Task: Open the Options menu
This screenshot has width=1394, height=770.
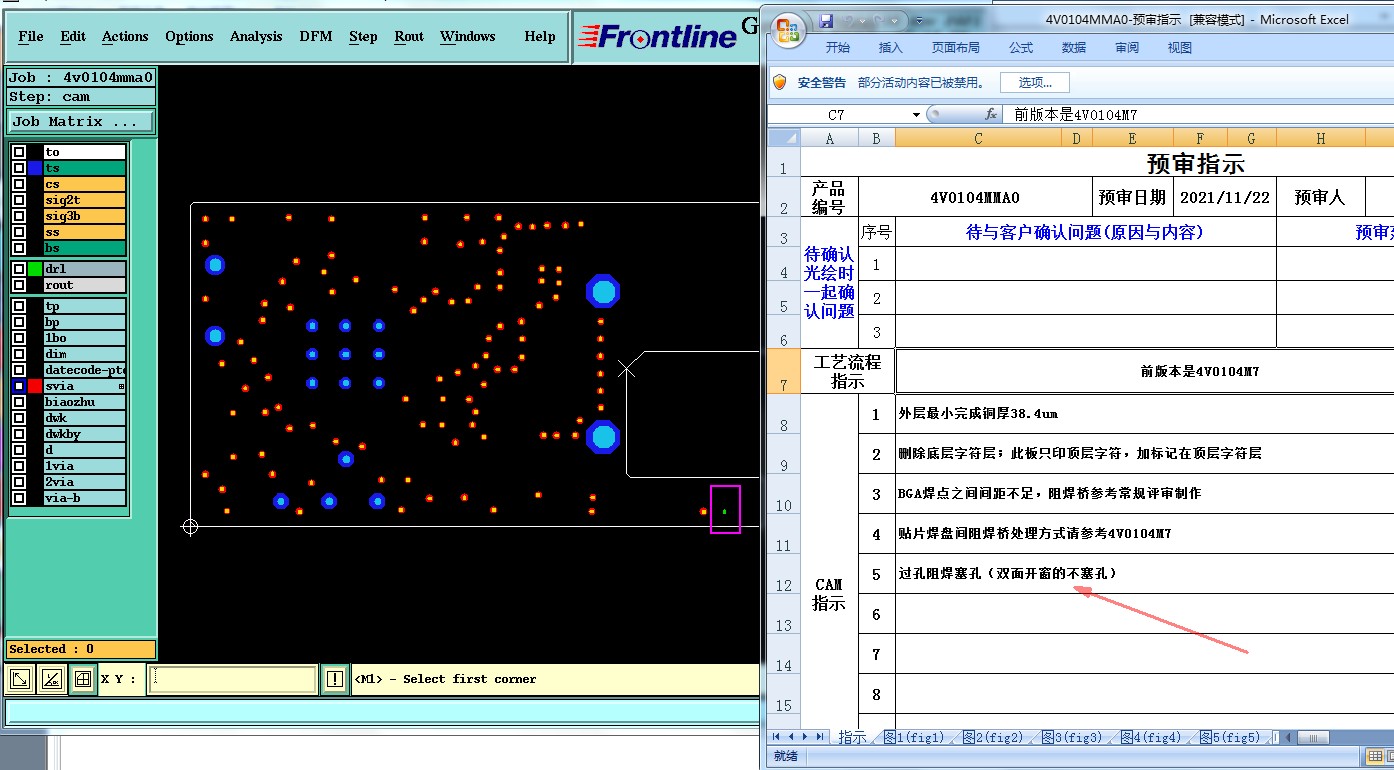Action: click(x=189, y=37)
